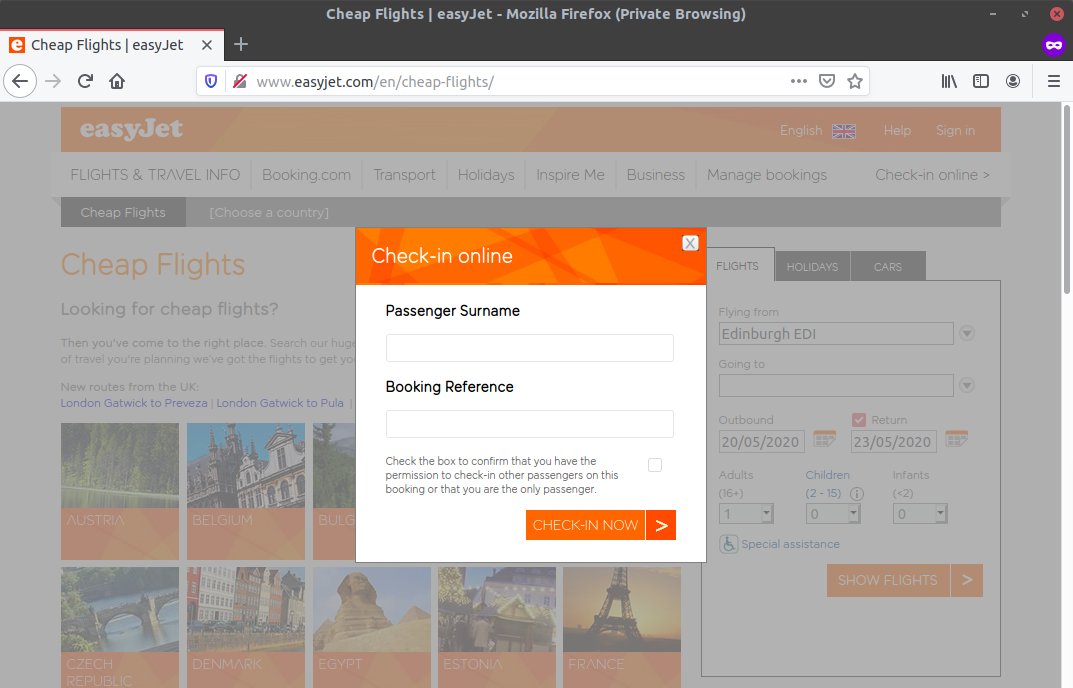Open the Return date calendar icon
1073x688 pixels.
(x=956, y=439)
